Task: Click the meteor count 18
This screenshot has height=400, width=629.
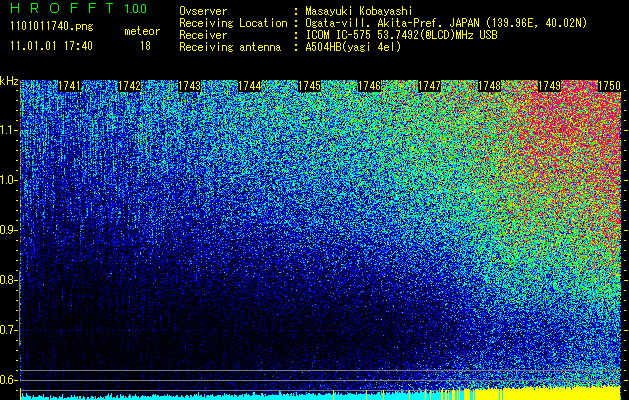Action: coord(145,46)
